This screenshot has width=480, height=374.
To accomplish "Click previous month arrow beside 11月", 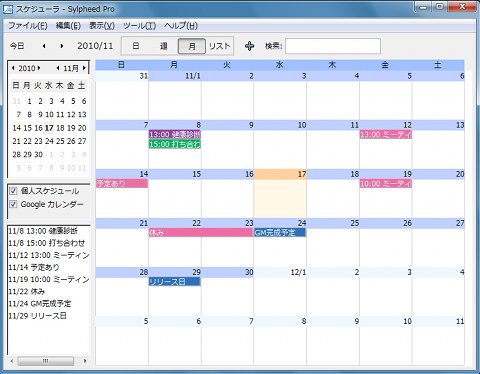I will 58,68.
